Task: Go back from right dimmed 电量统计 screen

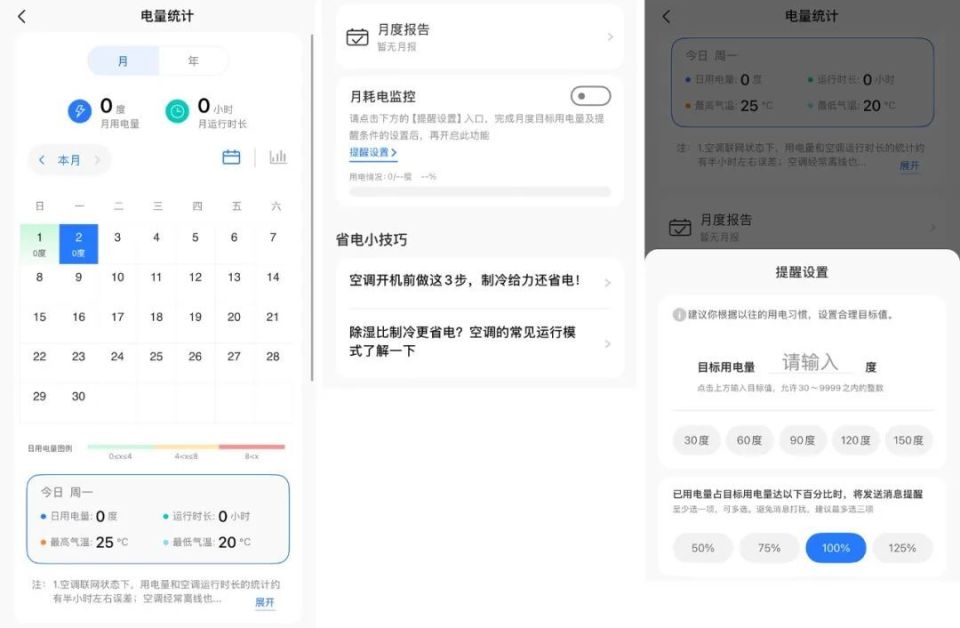Action: [667, 17]
